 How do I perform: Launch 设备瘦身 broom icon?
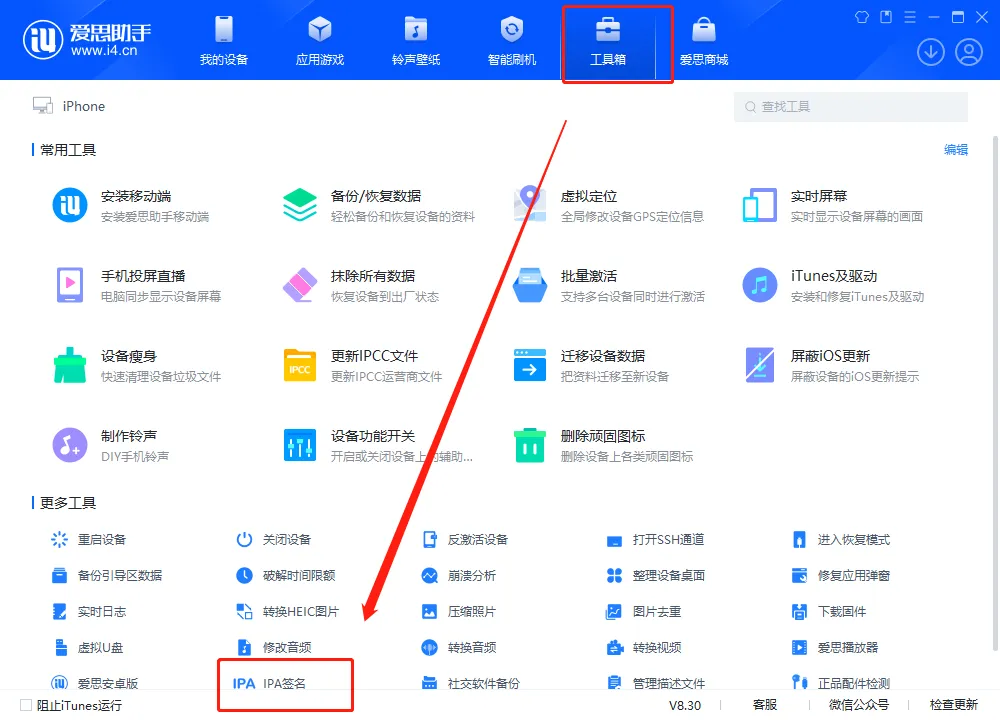tap(70, 365)
